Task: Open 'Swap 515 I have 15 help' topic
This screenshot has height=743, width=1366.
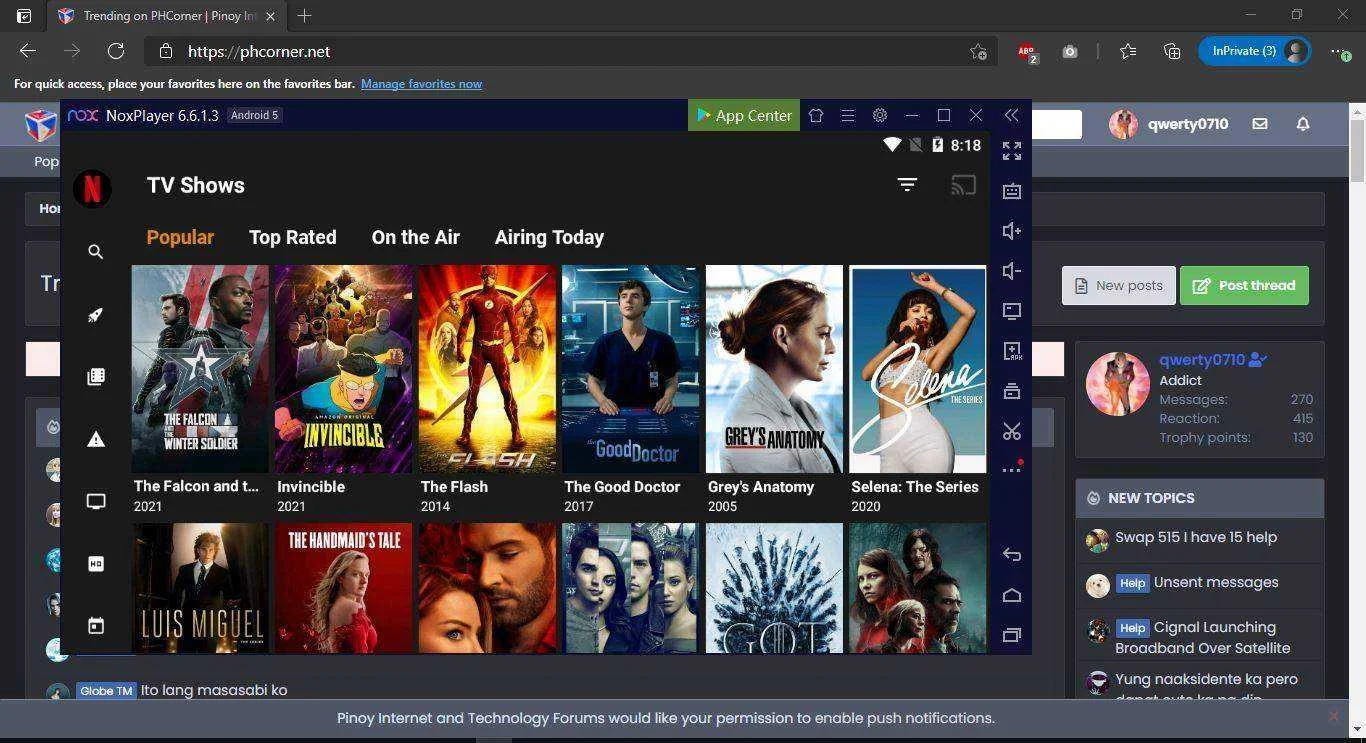Action: coord(1196,537)
